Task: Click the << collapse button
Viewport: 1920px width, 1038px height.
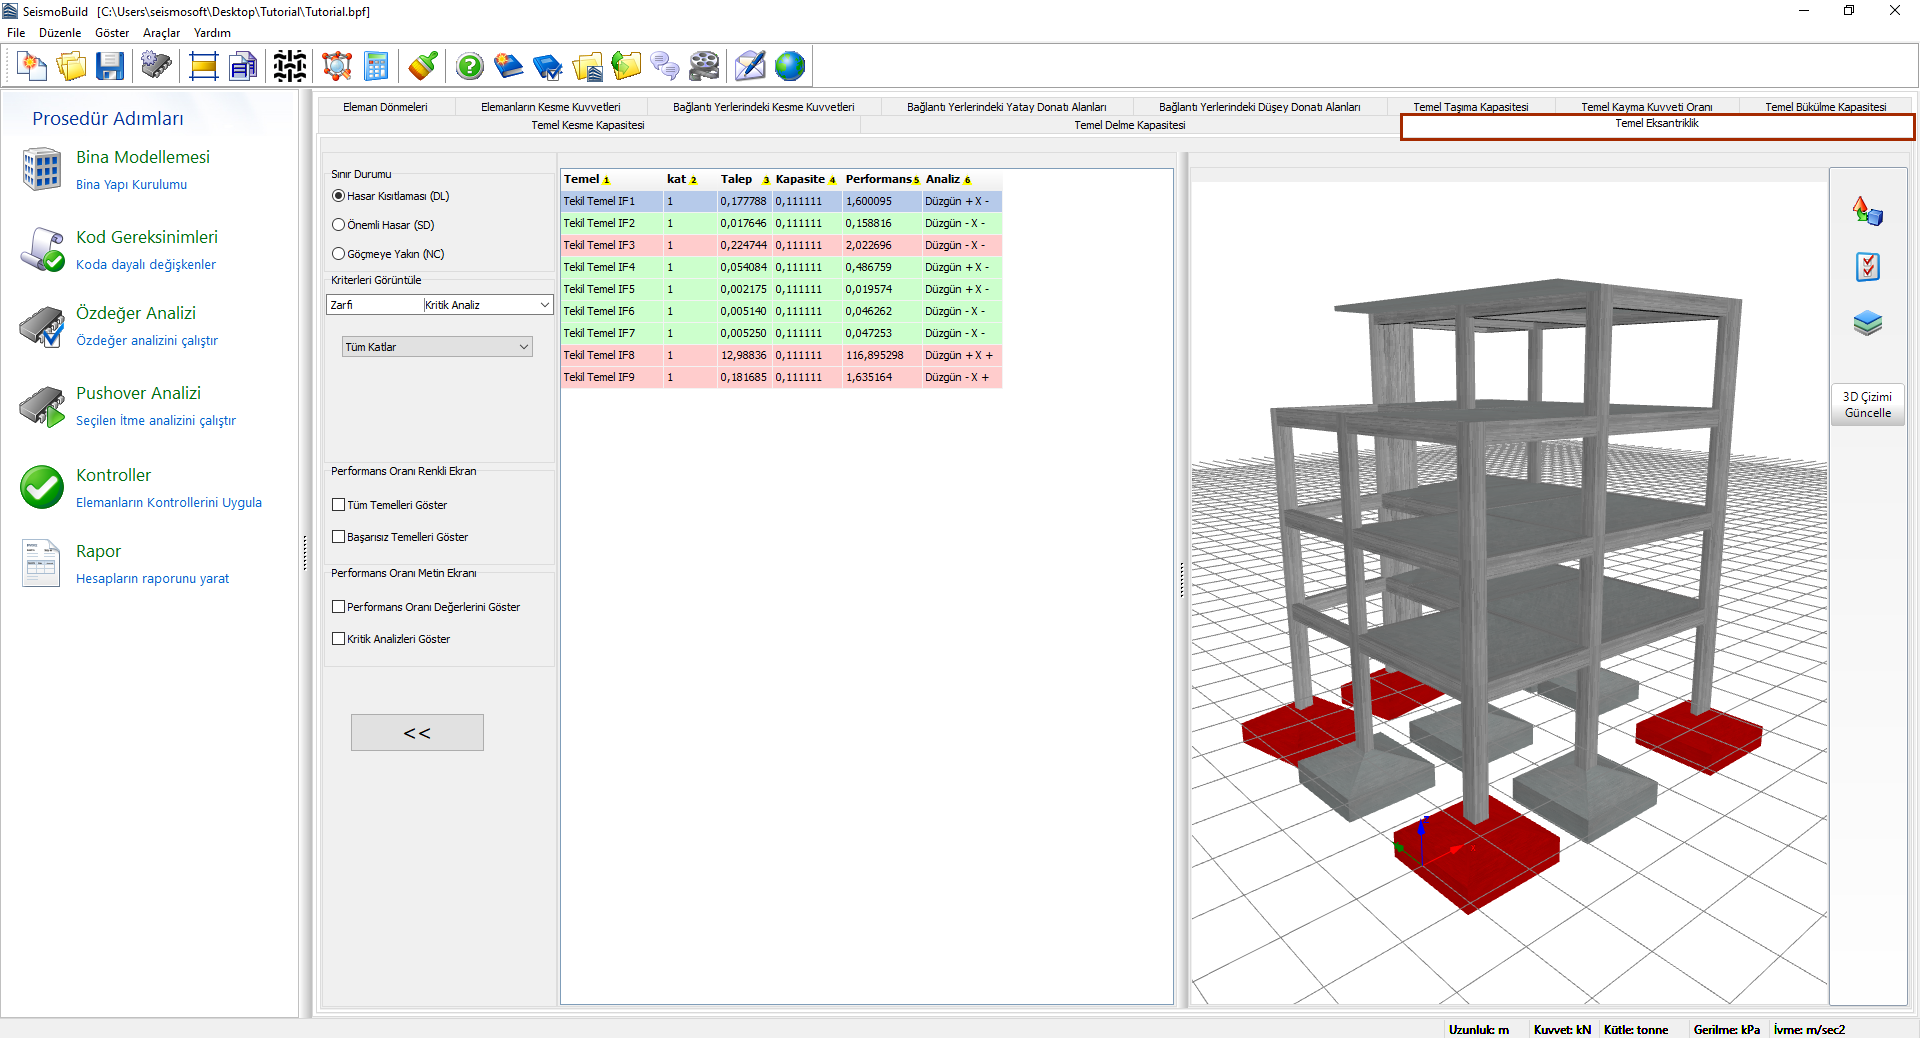Action: pos(417,733)
